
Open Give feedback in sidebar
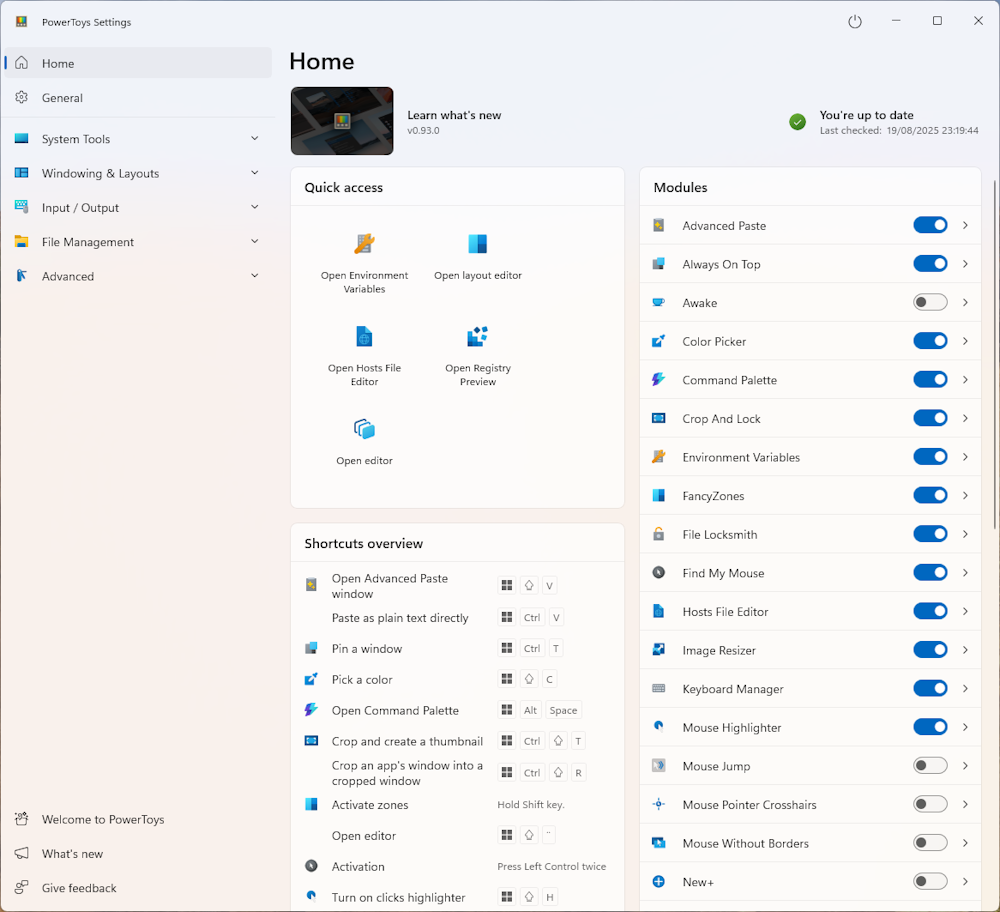[x=138, y=888]
